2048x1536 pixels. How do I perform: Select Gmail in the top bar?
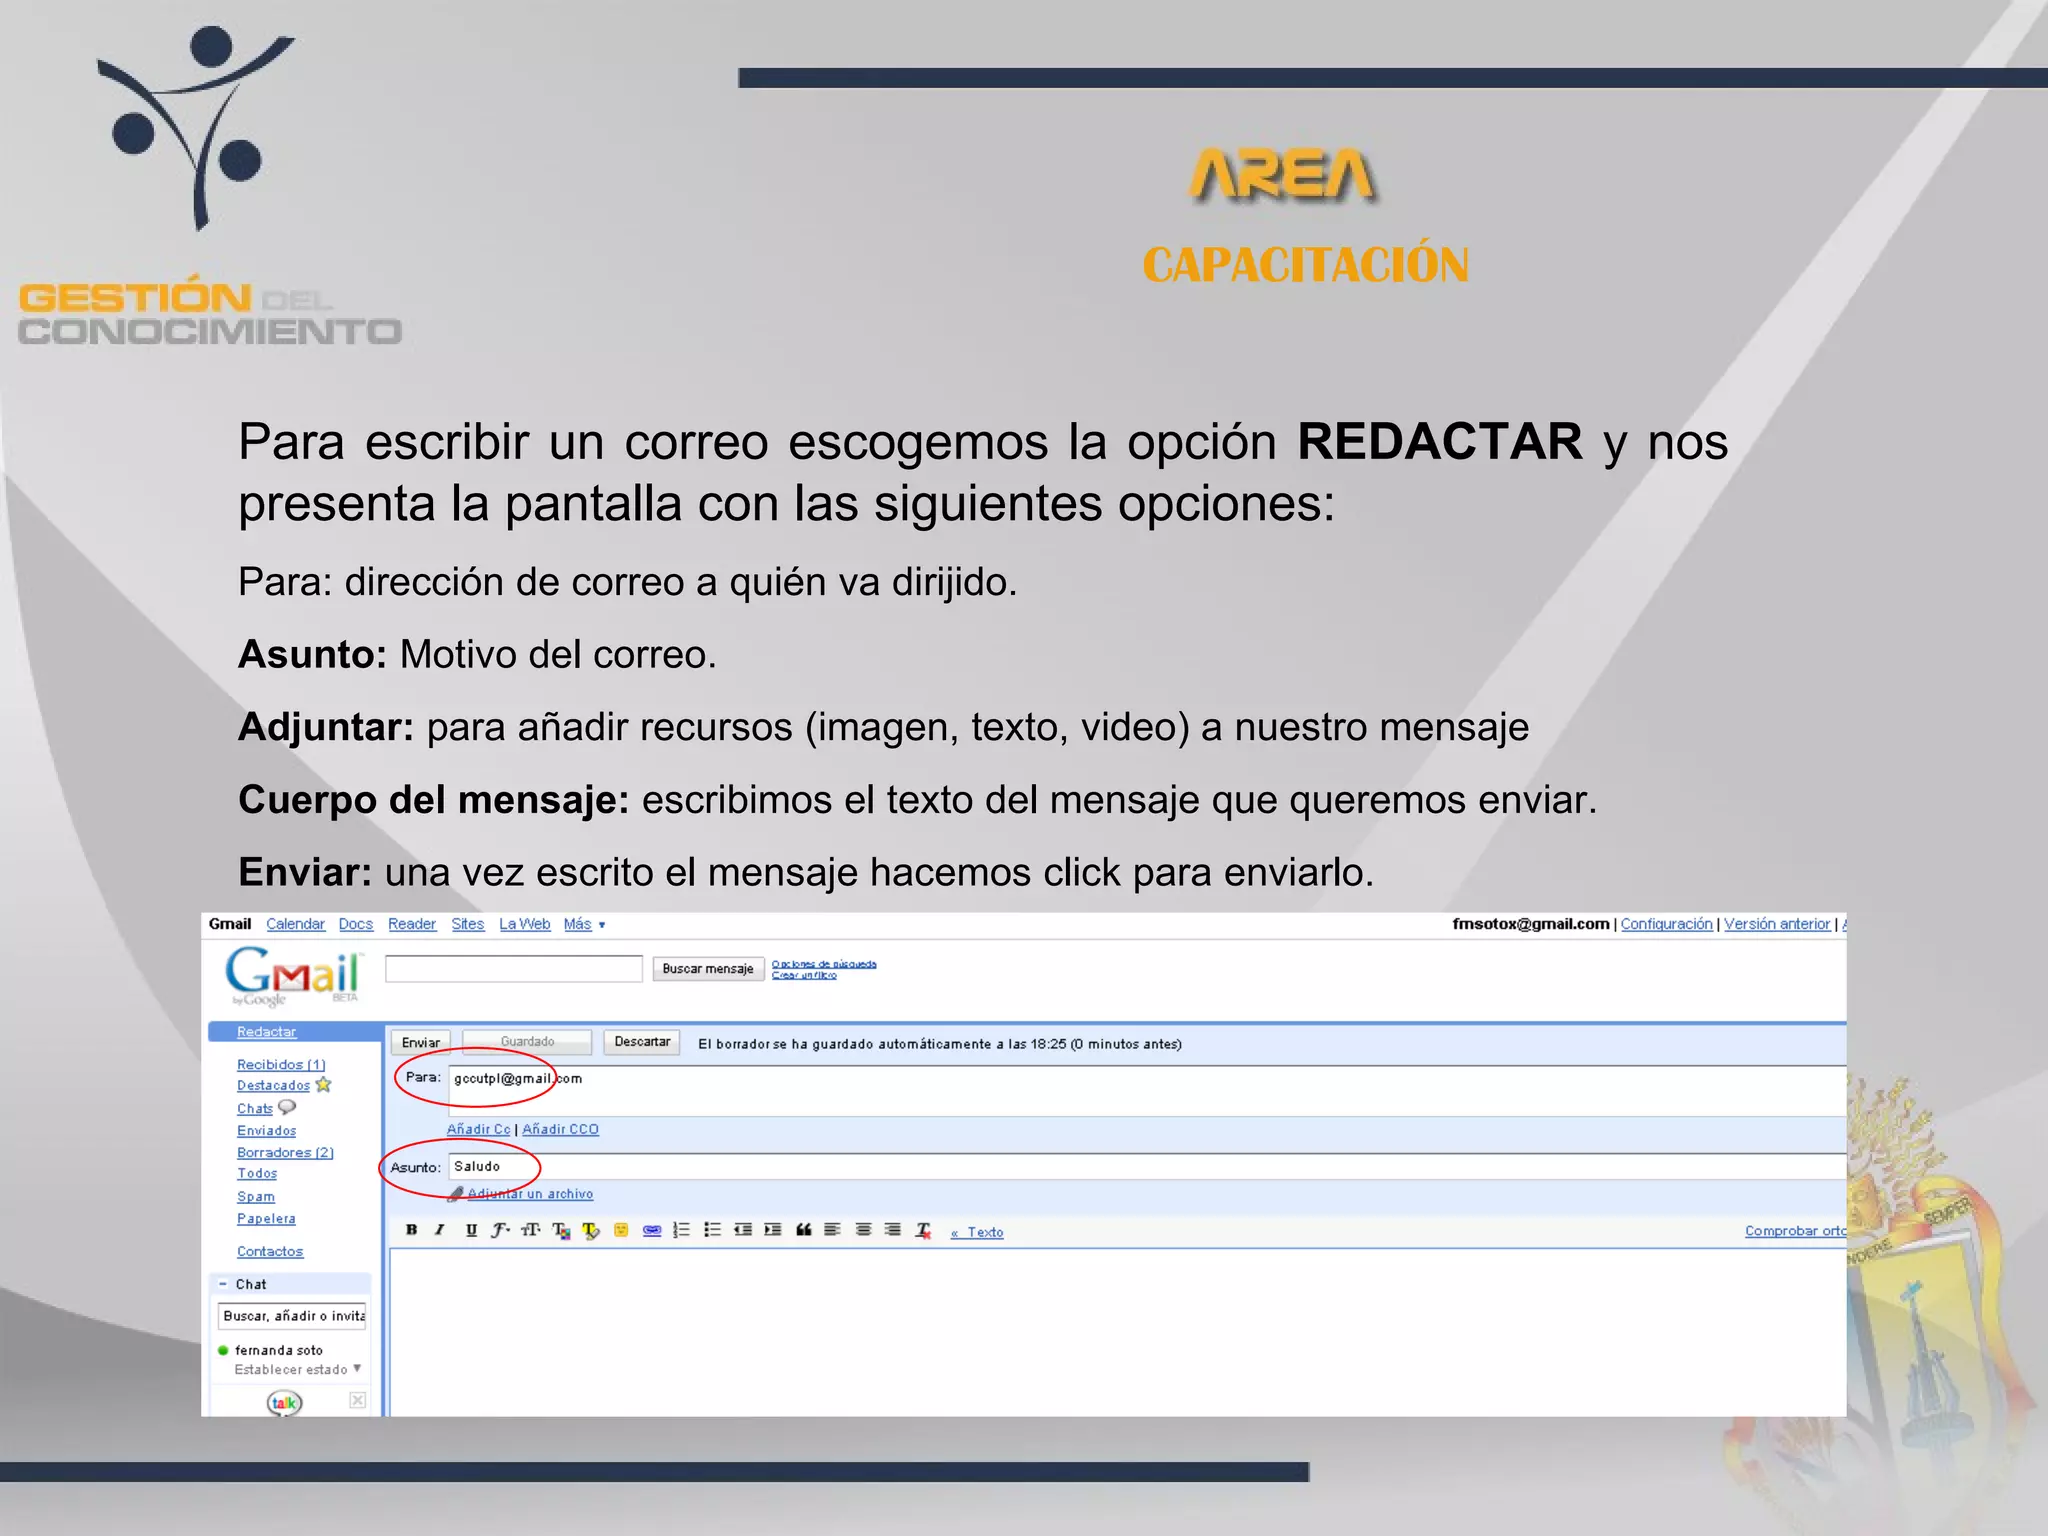[x=230, y=924]
